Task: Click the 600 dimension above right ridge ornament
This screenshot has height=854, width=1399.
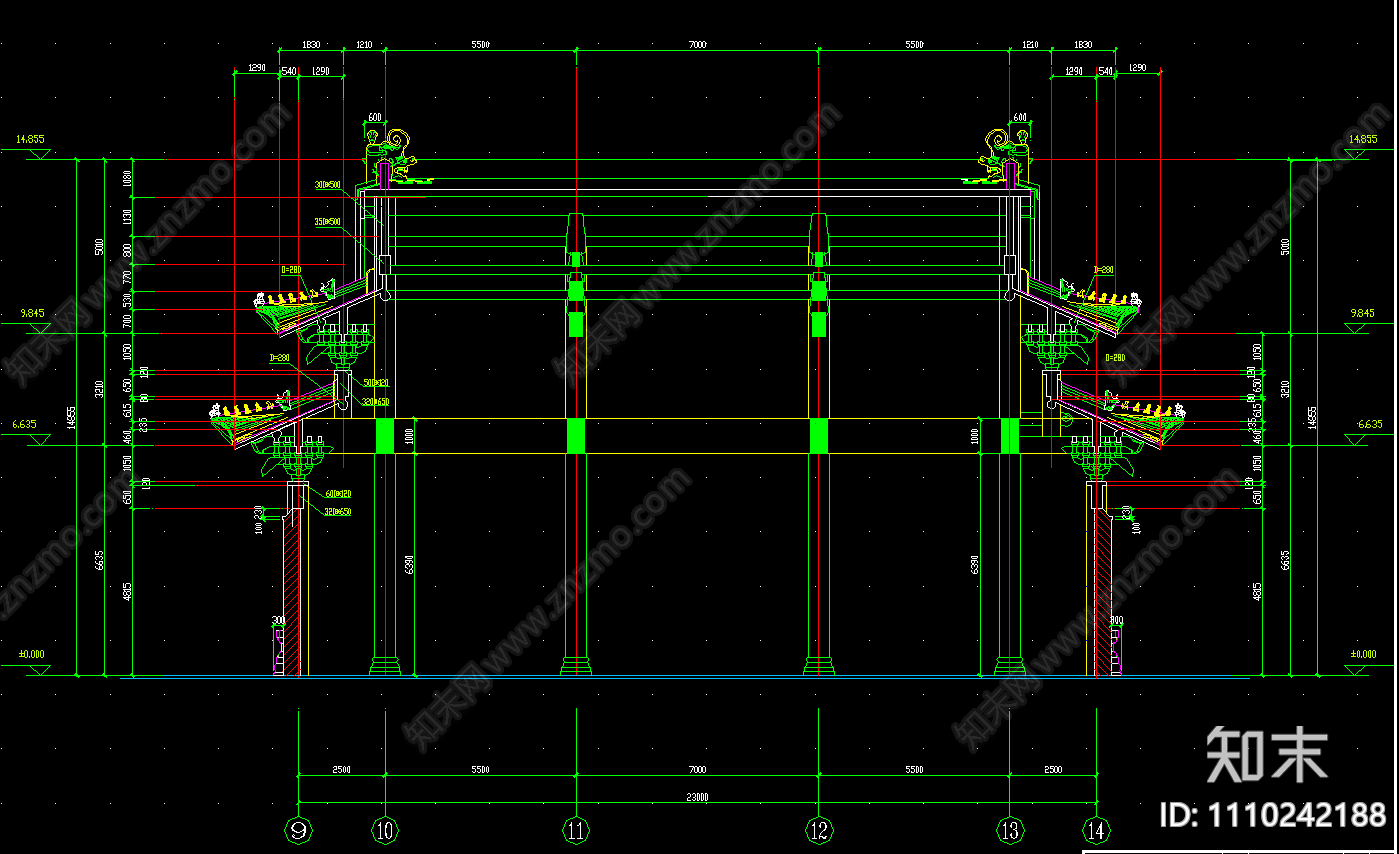Action: (x=1020, y=118)
